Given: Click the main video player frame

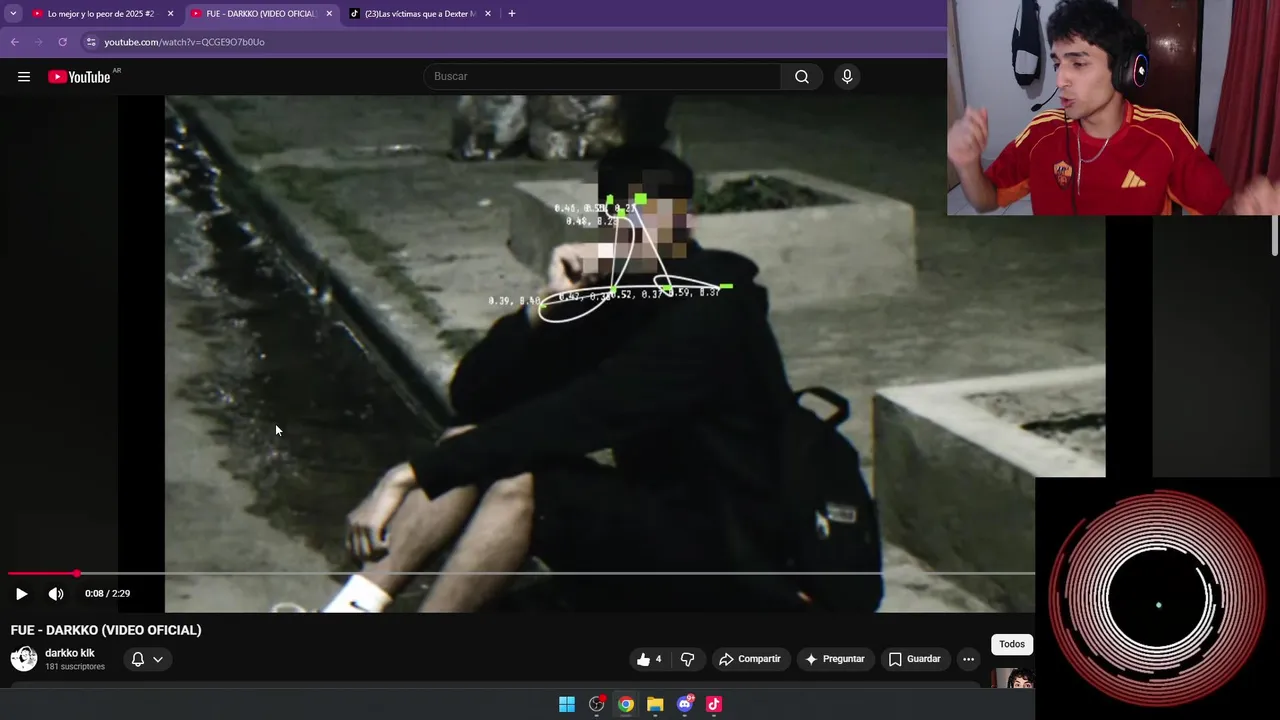Looking at the screenshot, I should click(635, 354).
